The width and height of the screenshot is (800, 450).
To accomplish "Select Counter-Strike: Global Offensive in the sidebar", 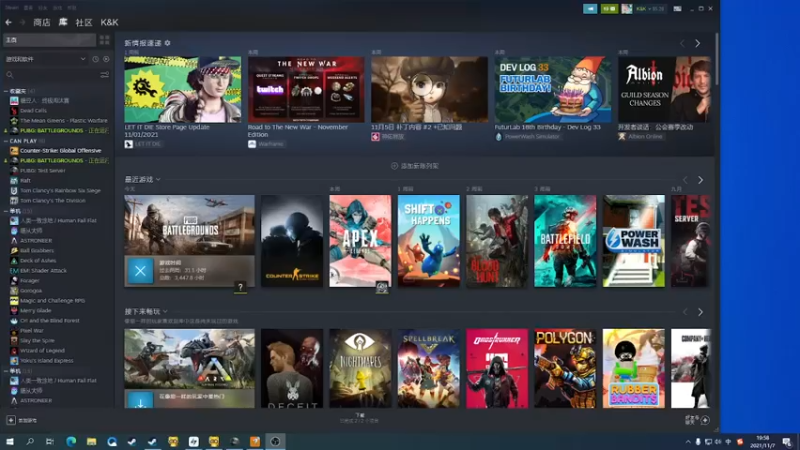I will click(x=60, y=151).
